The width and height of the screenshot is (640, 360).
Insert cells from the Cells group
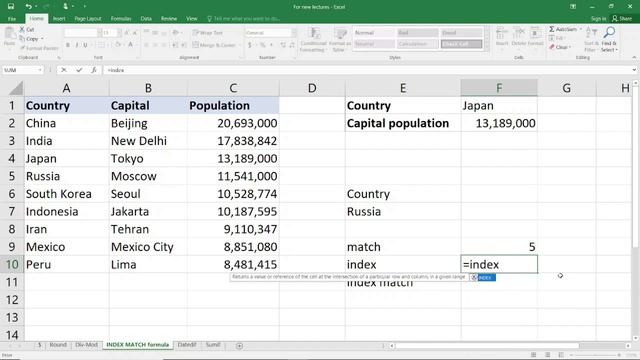point(502,37)
